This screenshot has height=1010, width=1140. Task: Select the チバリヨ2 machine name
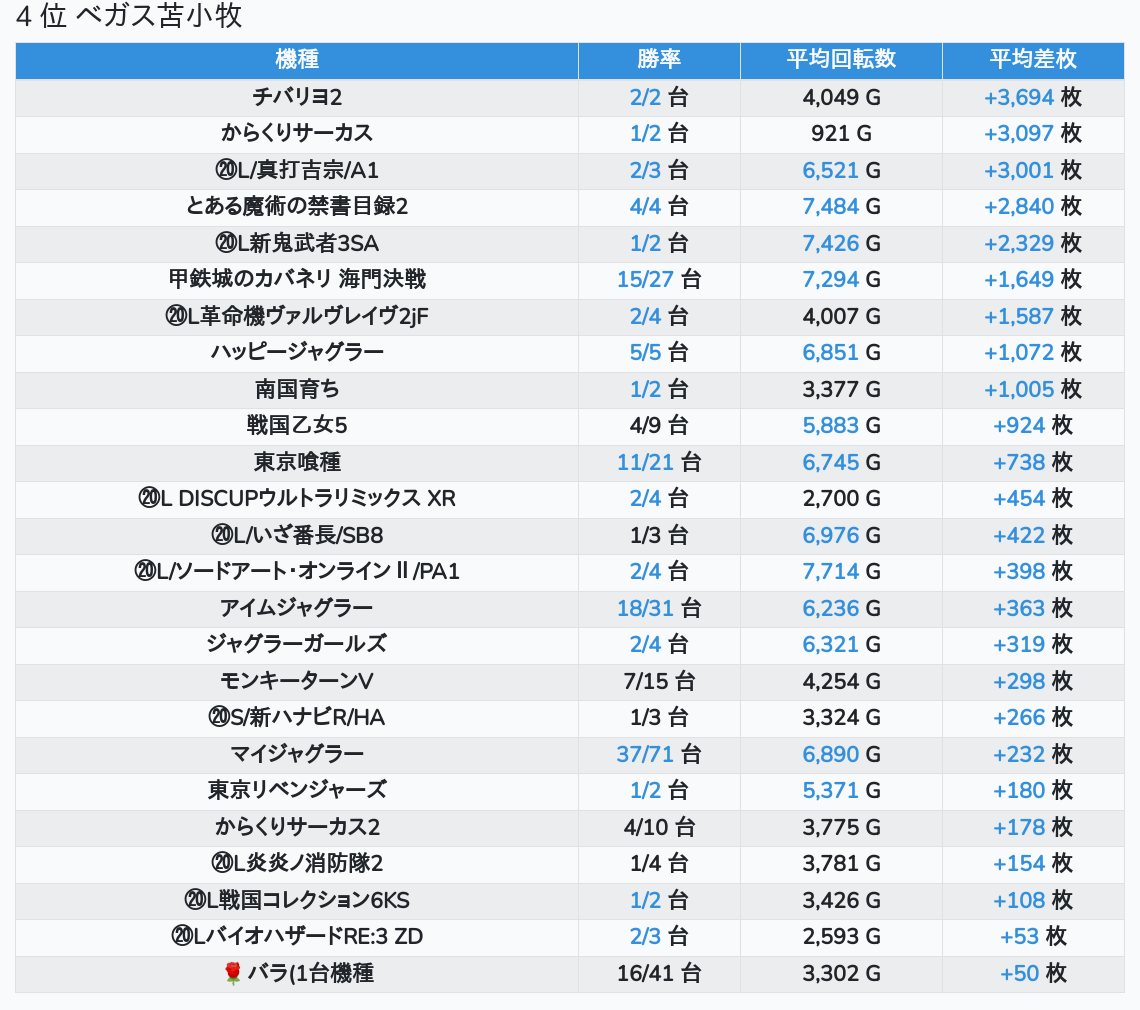[297, 97]
